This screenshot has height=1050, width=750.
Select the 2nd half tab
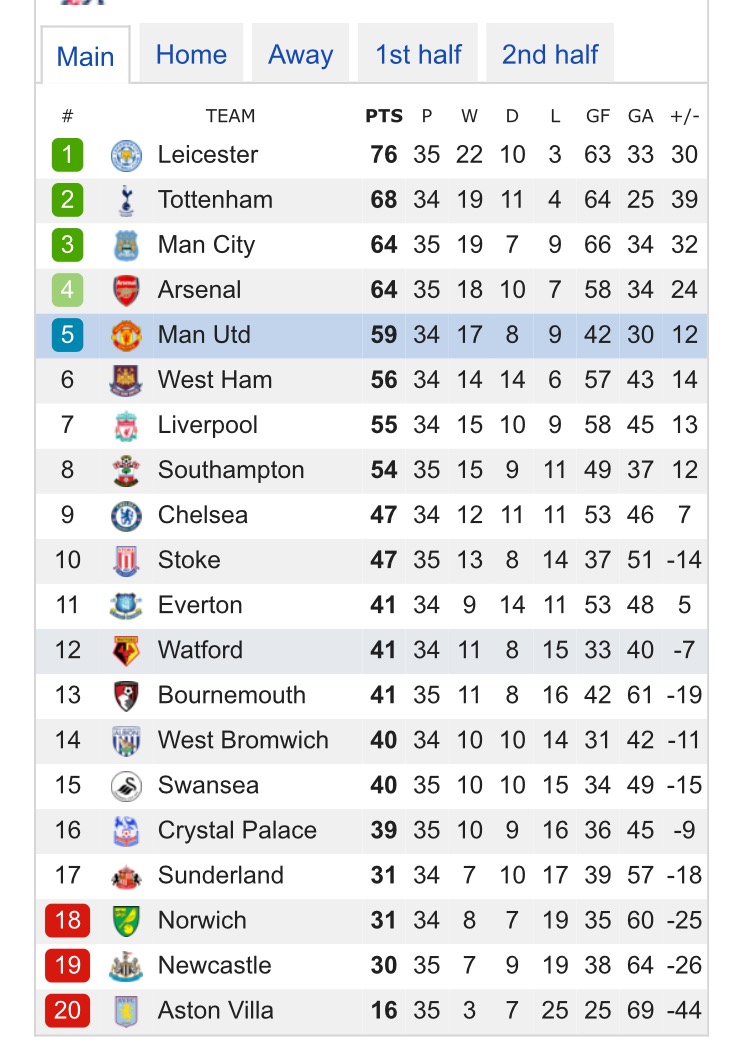pyautogui.click(x=550, y=55)
